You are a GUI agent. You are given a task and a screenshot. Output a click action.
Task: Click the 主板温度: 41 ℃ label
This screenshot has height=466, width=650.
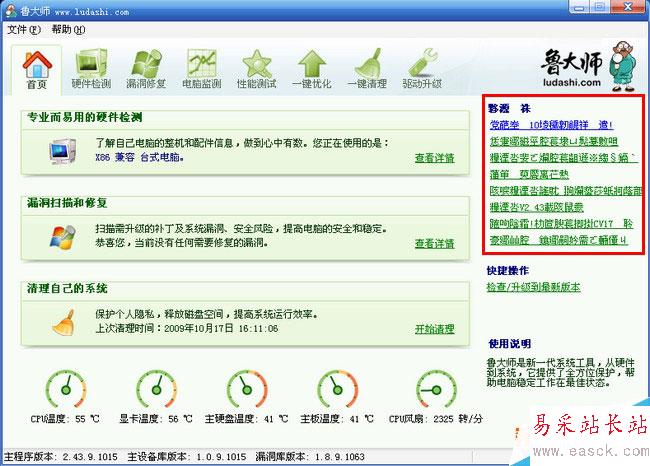click(x=337, y=419)
